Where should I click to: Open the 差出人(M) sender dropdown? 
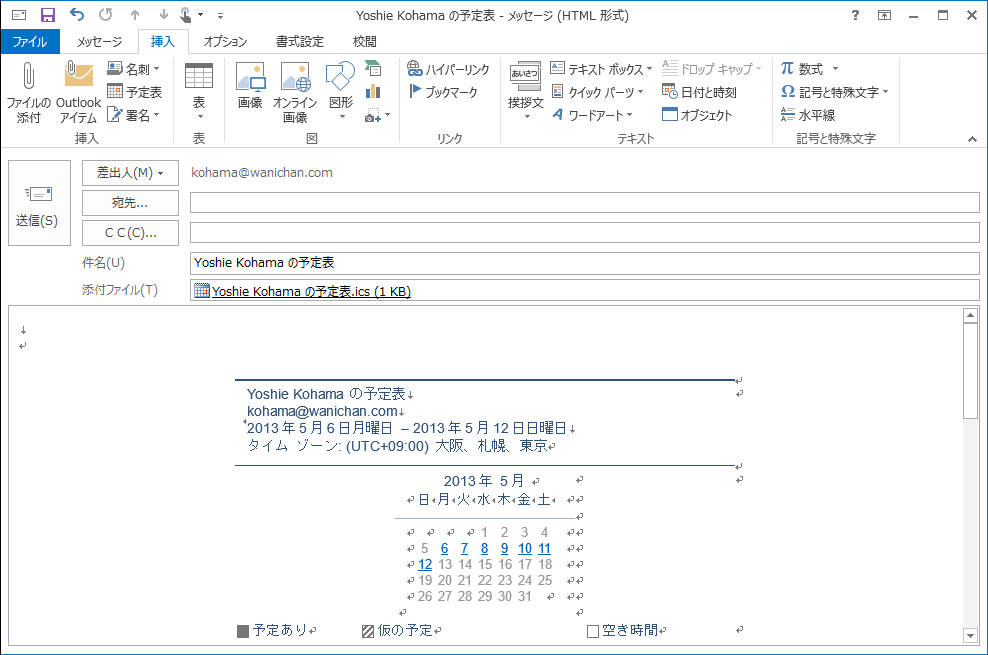point(130,173)
